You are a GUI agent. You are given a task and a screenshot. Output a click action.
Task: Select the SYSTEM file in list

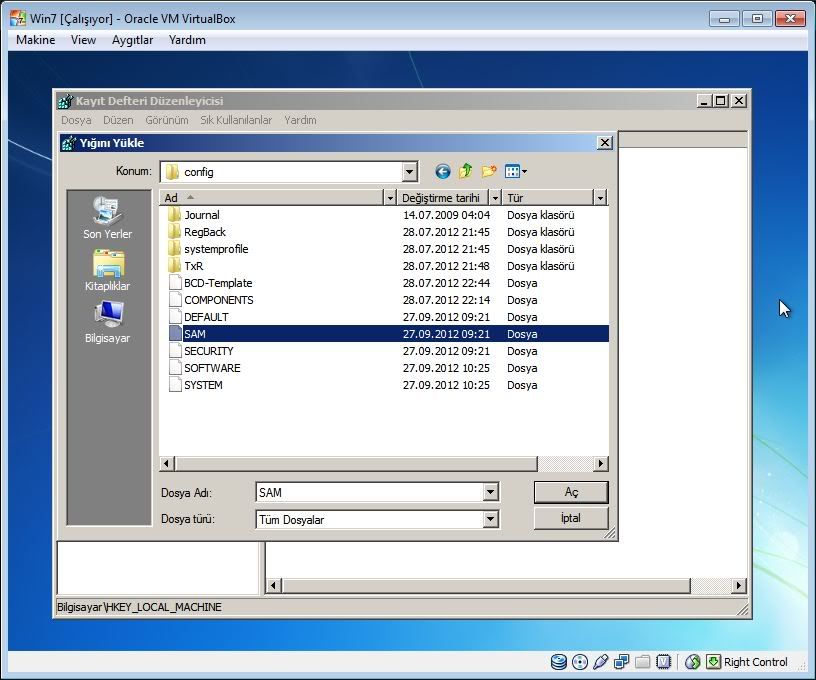tap(203, 385)
